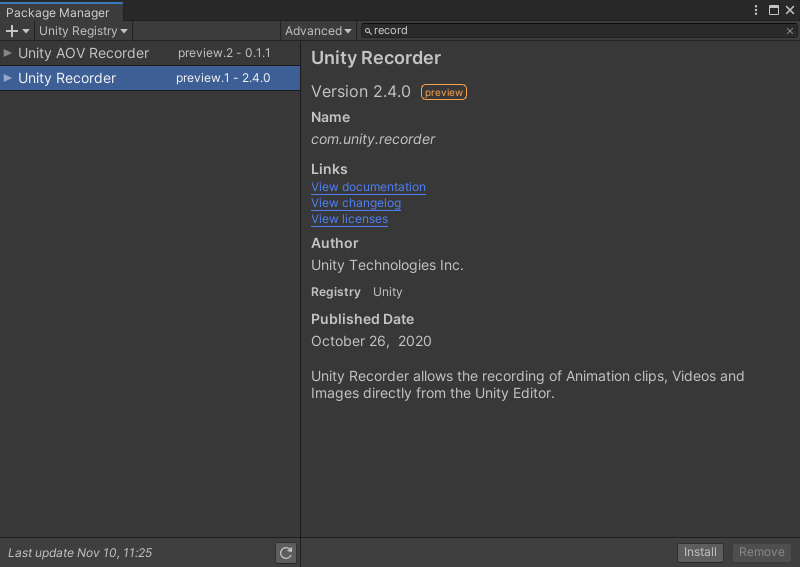Open the Package Manager kebab options menu

pyautogui.click(x=756, y=10)
